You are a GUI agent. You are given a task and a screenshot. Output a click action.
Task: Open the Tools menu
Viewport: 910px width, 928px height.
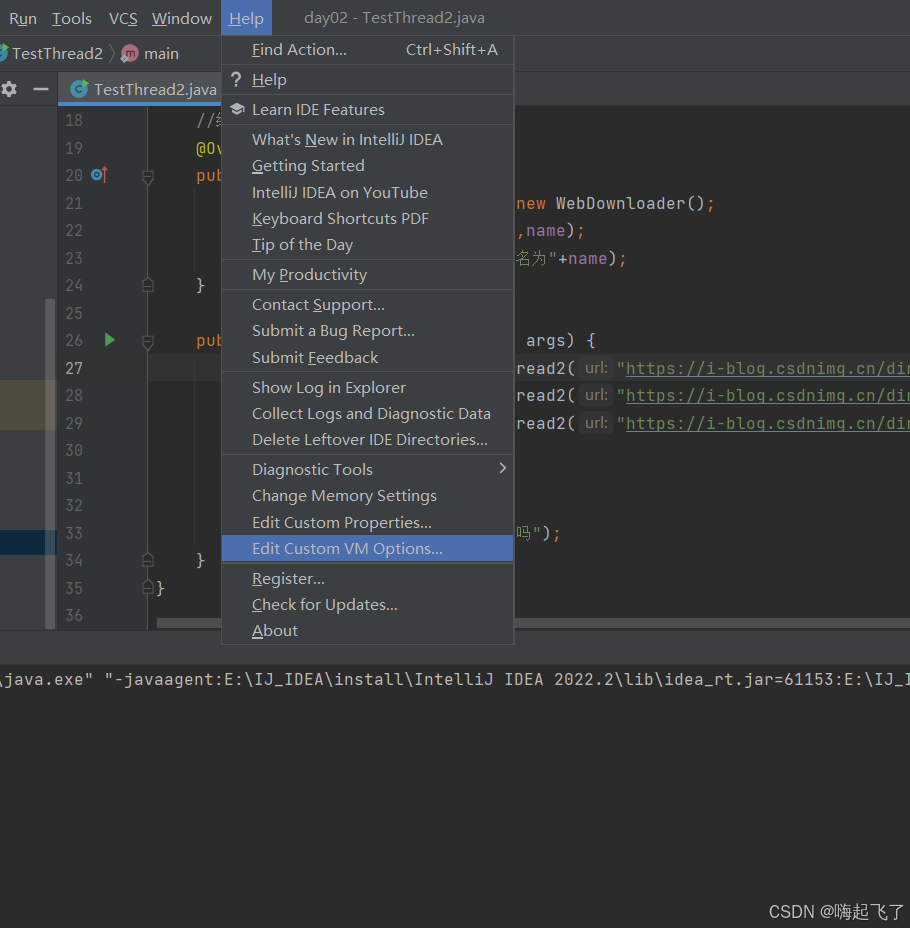(72, 18)
